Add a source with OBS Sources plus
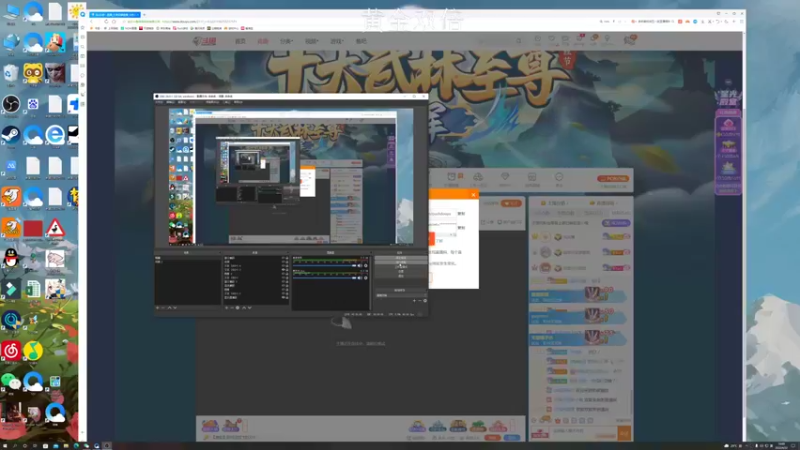The width and height of the screenshot is (800, 450). (227, 308)
